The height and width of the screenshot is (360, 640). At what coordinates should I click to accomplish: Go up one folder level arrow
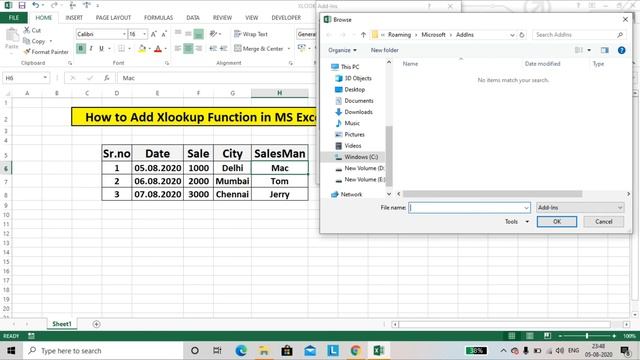pos(363,35)
